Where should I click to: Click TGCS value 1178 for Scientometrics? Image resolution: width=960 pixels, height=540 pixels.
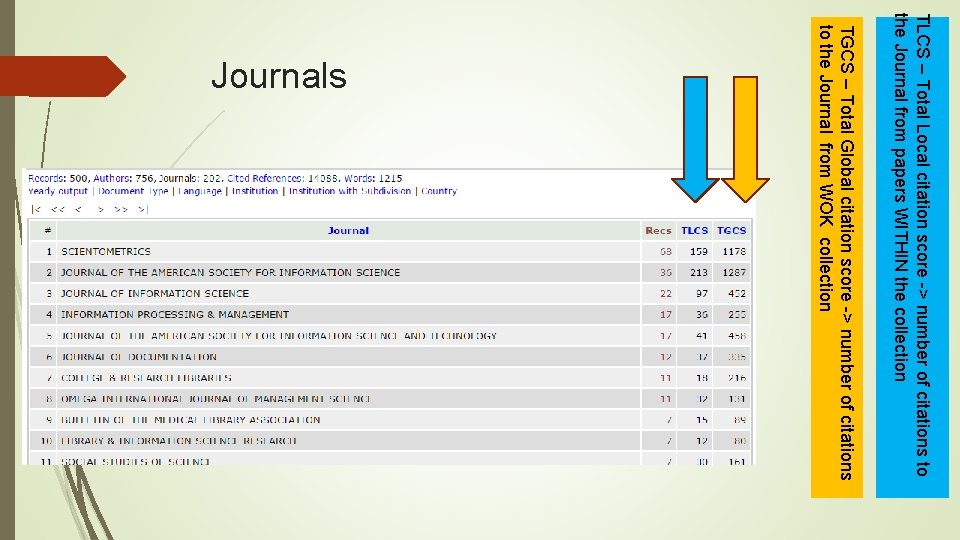click(x=734, y=252)
